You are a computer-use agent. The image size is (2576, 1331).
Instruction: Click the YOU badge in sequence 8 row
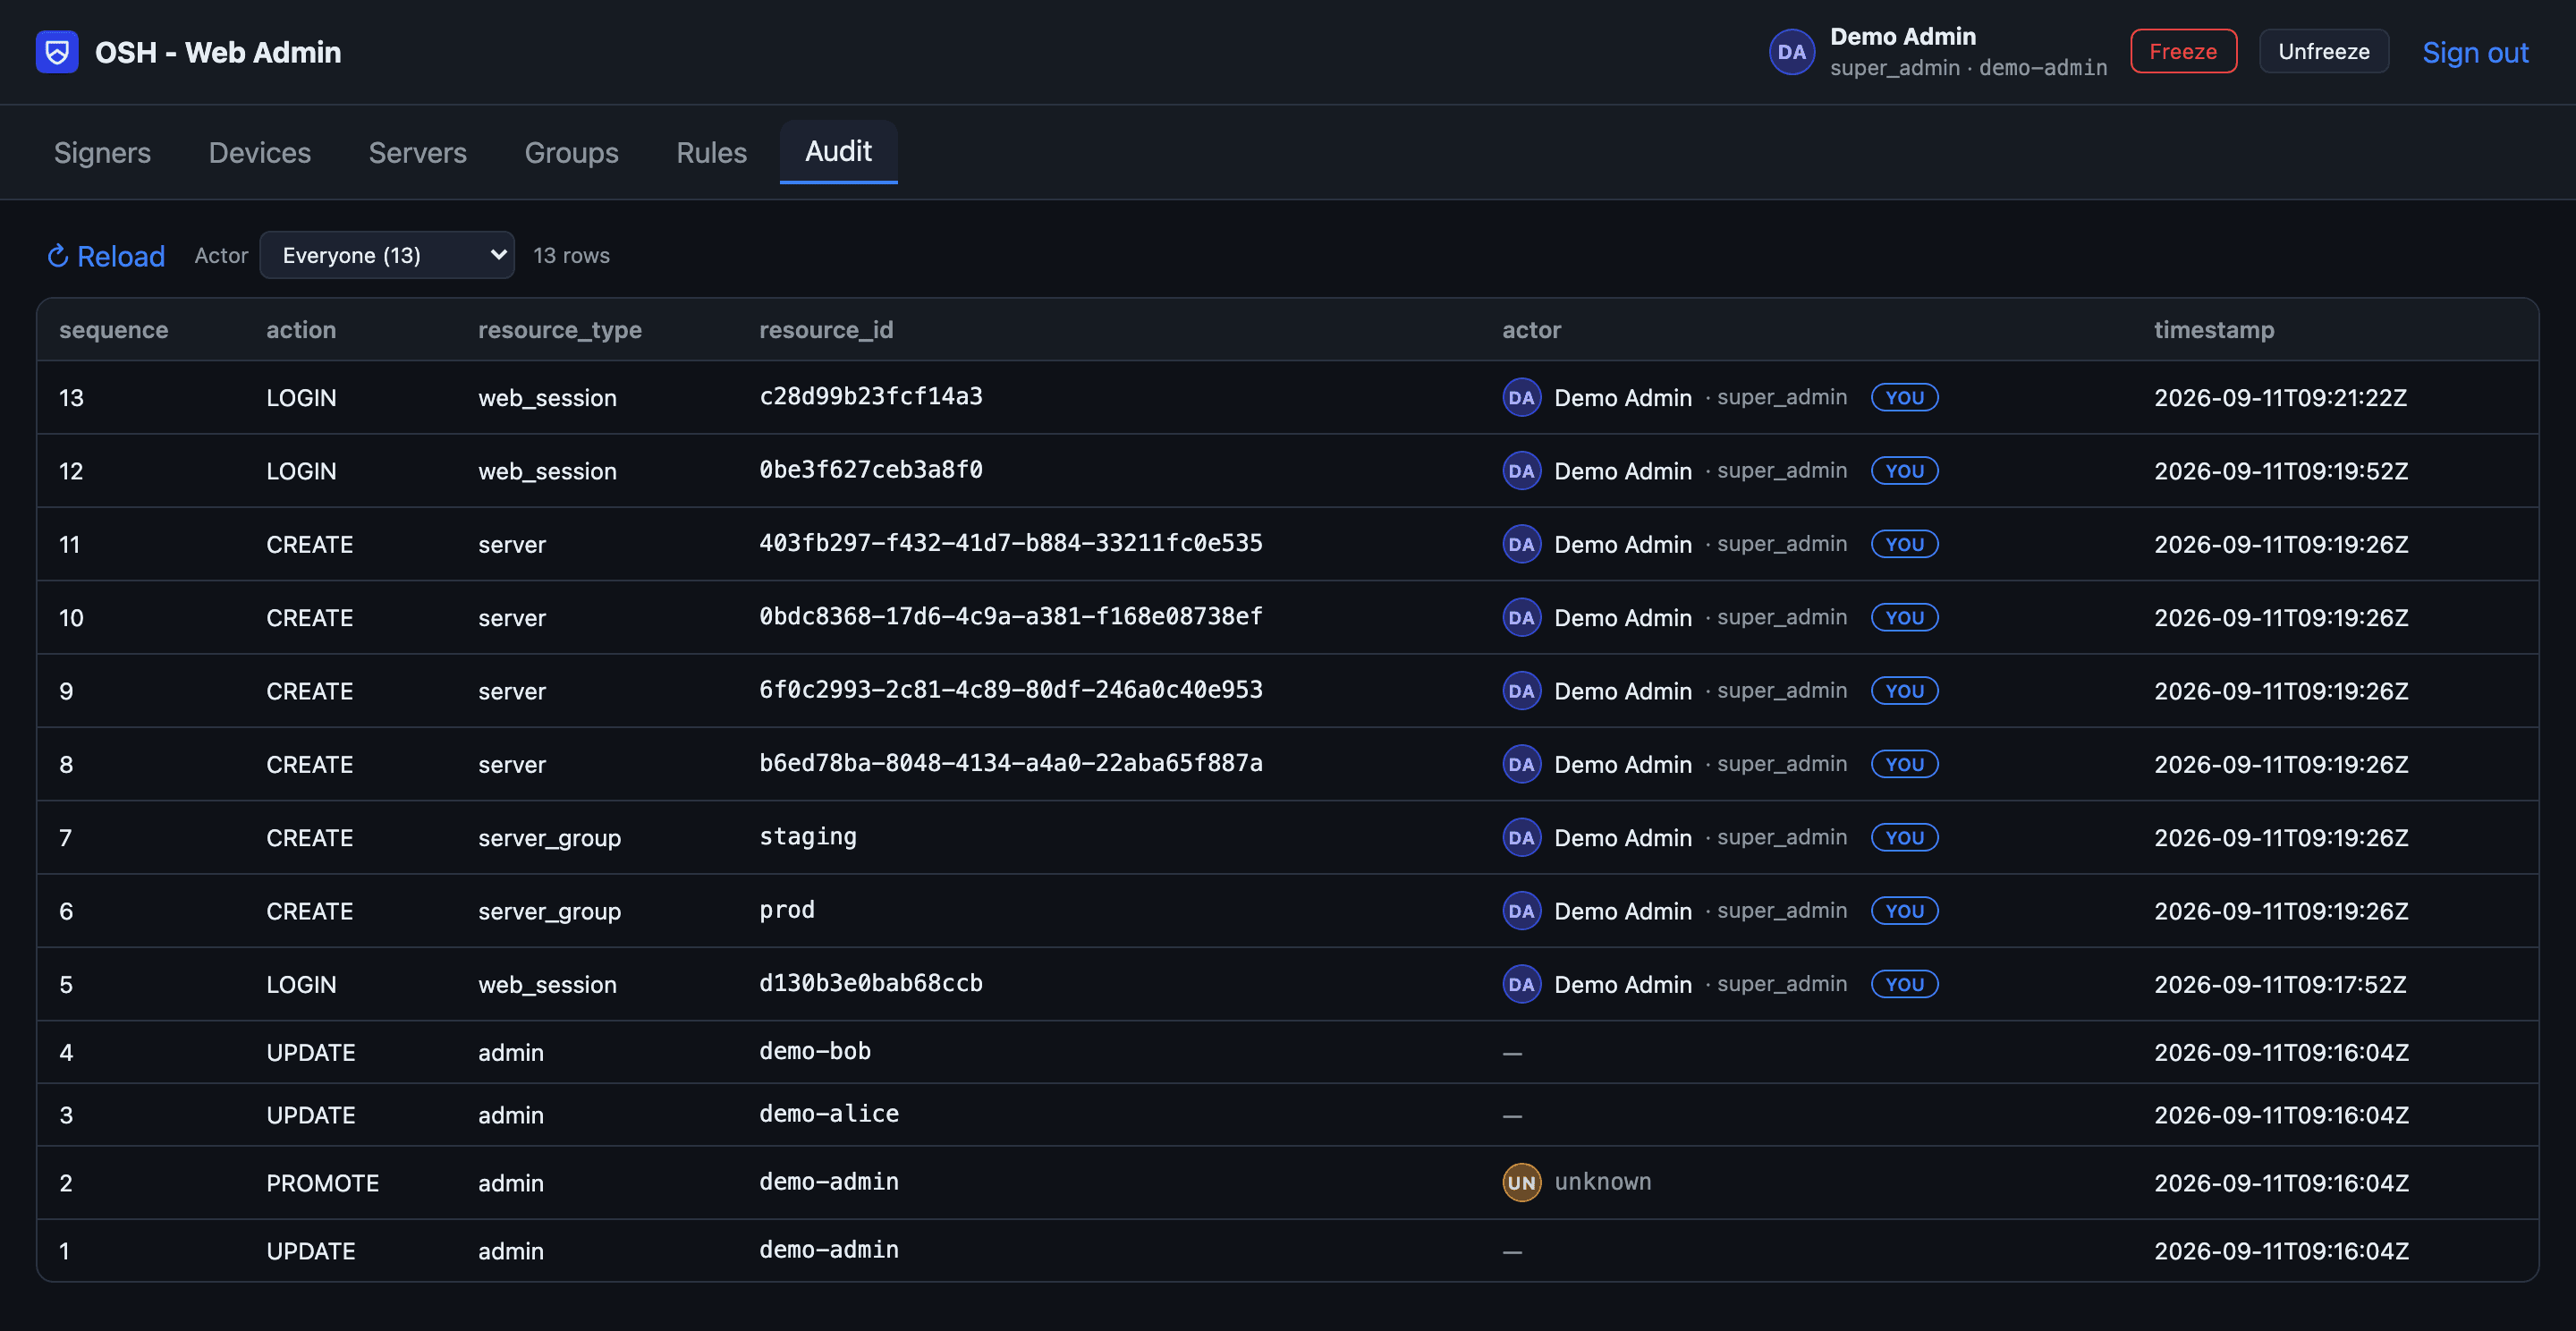pyautogui.click(x=1904, y=764)
